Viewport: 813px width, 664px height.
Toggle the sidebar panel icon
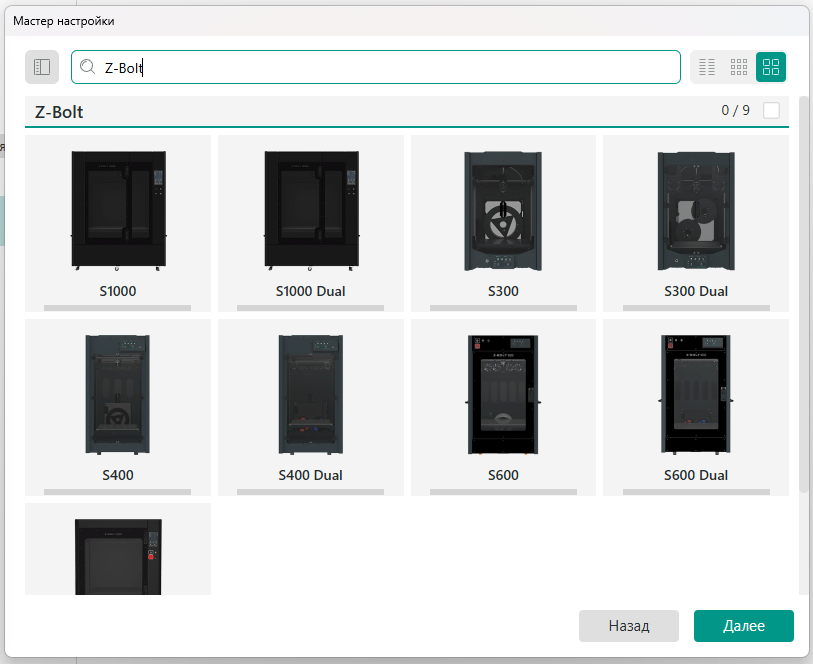pyautogui.click(x=42, y=67)
